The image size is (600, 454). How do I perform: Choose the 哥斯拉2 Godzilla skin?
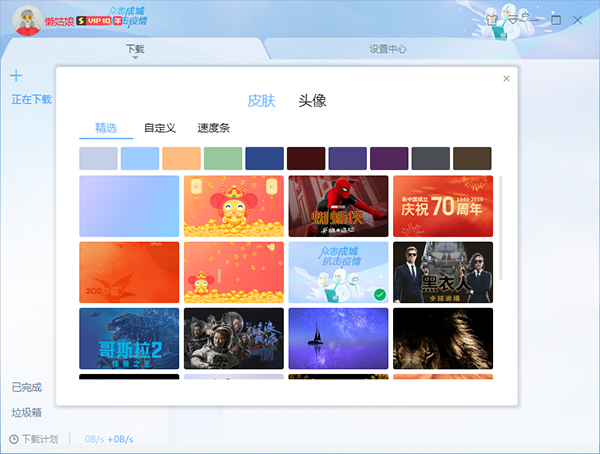coord(129,338)
